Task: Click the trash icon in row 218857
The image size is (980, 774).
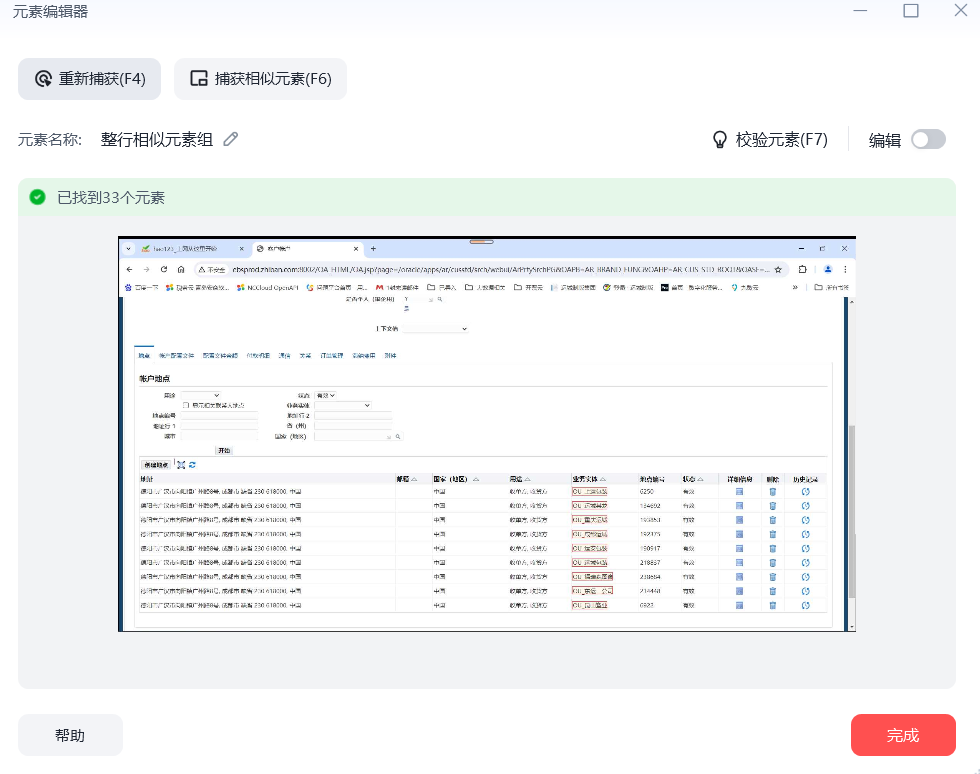Action: click(772, 563)
